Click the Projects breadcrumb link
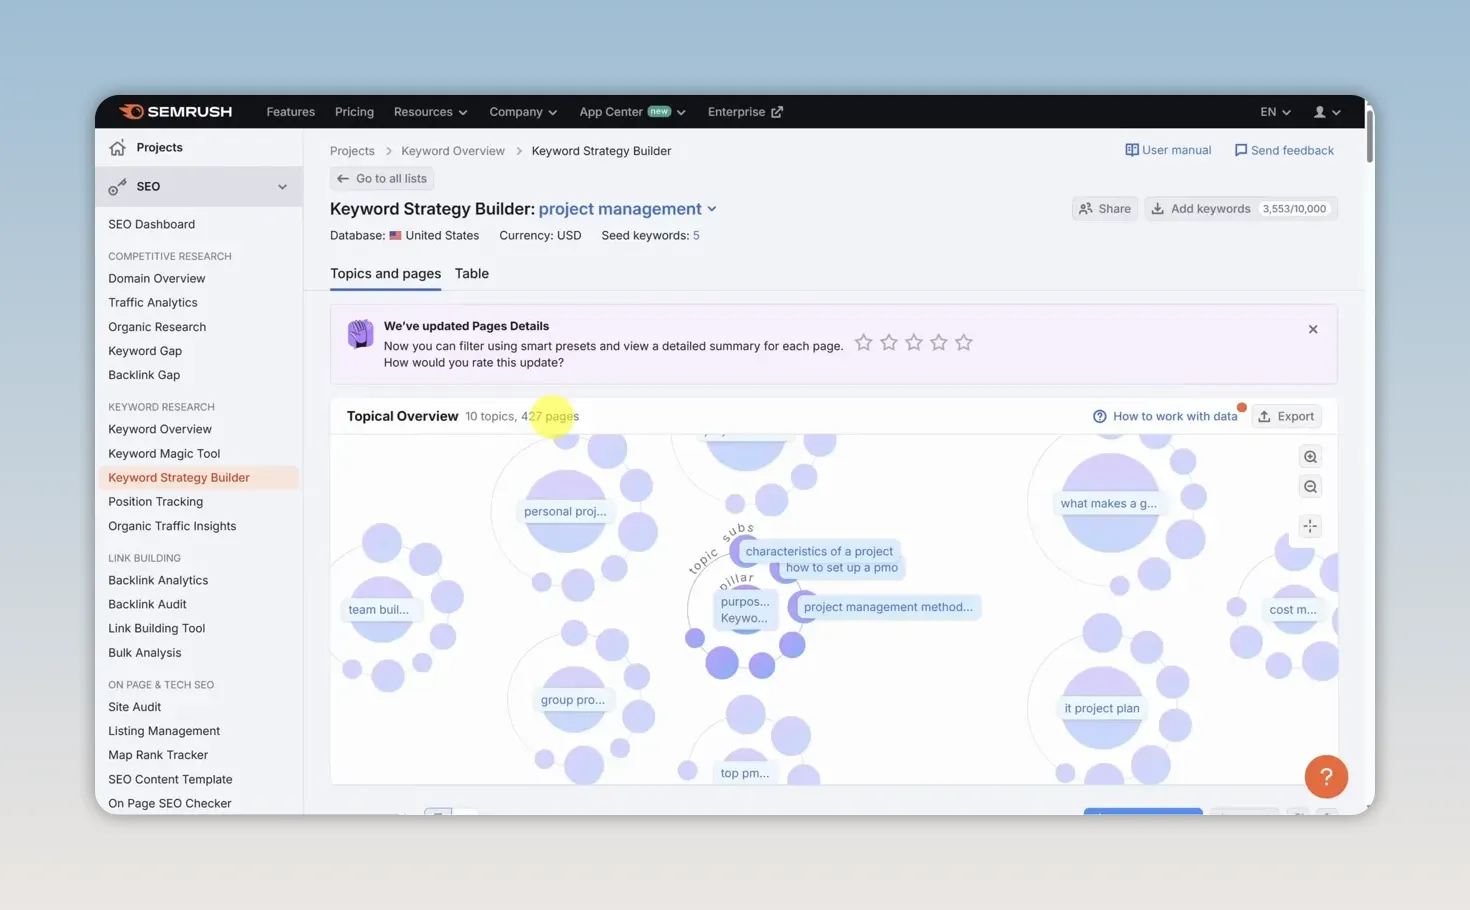1470x910 pixels. tap(352, 151)
